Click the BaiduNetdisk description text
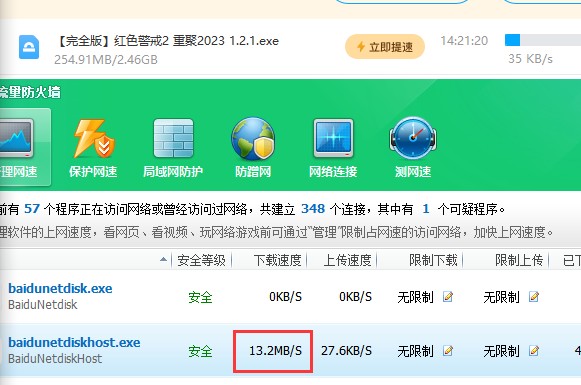581x385 pixels. [43, 305]
